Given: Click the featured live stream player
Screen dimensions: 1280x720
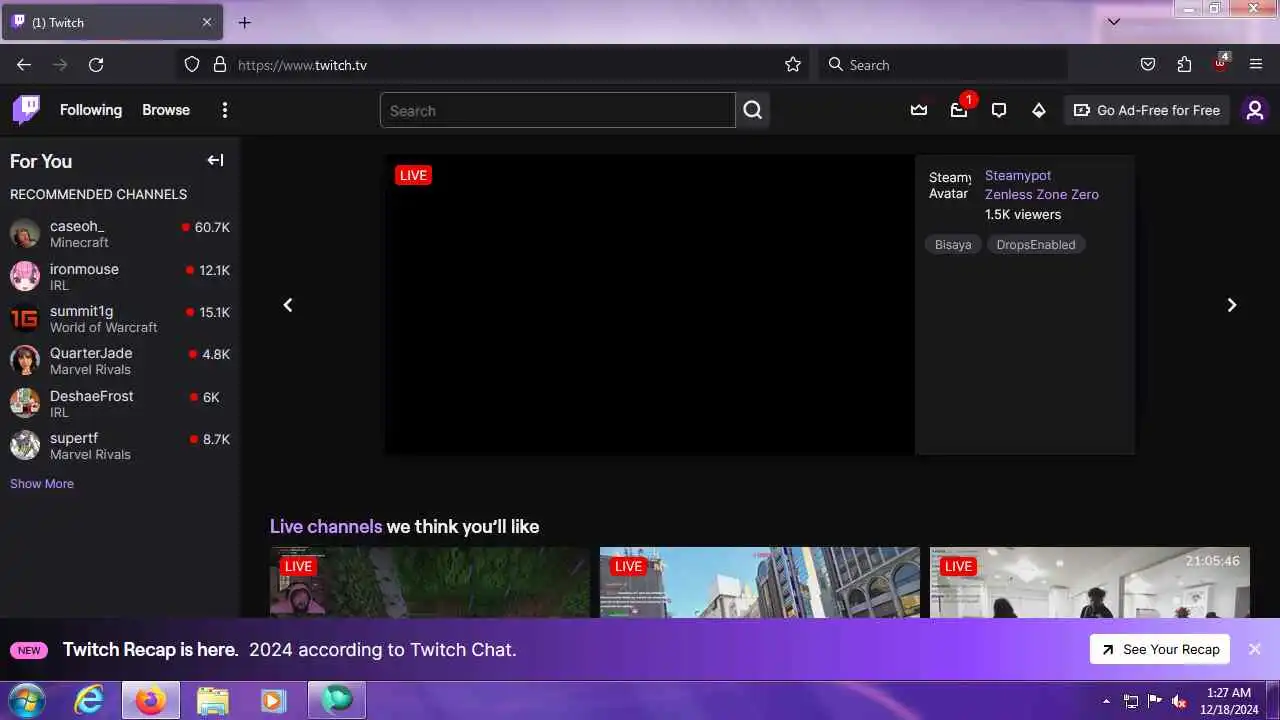Looking at the screenshot, I should 650,304.
